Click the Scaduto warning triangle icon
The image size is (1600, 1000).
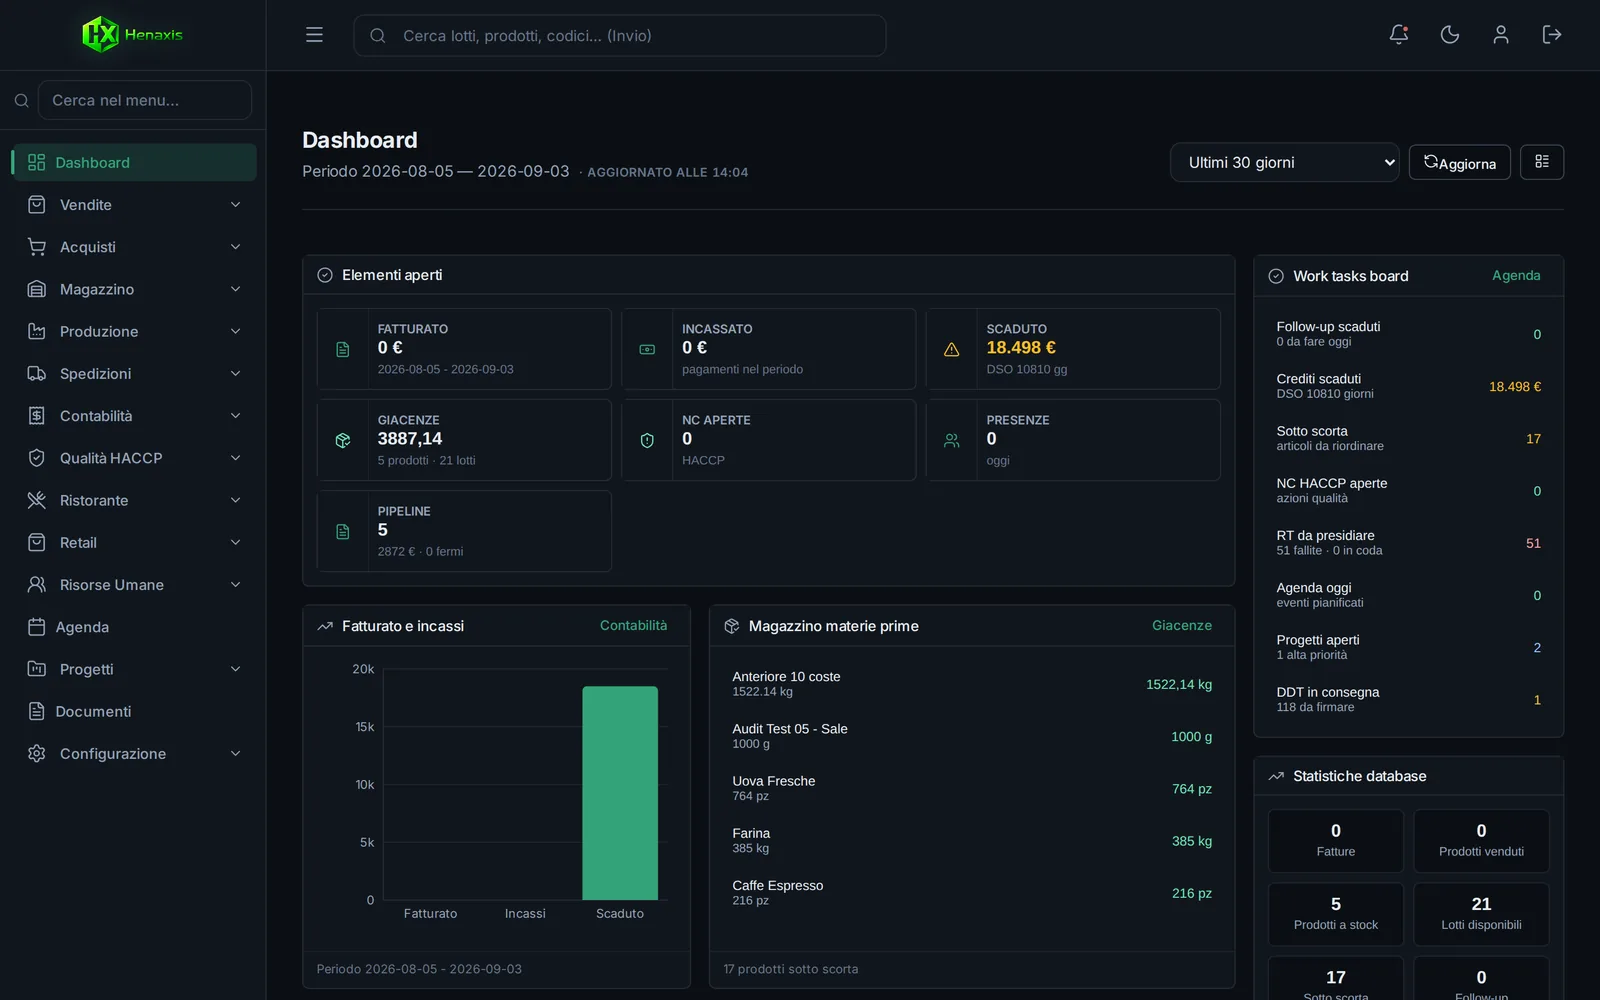click(952, 350)
